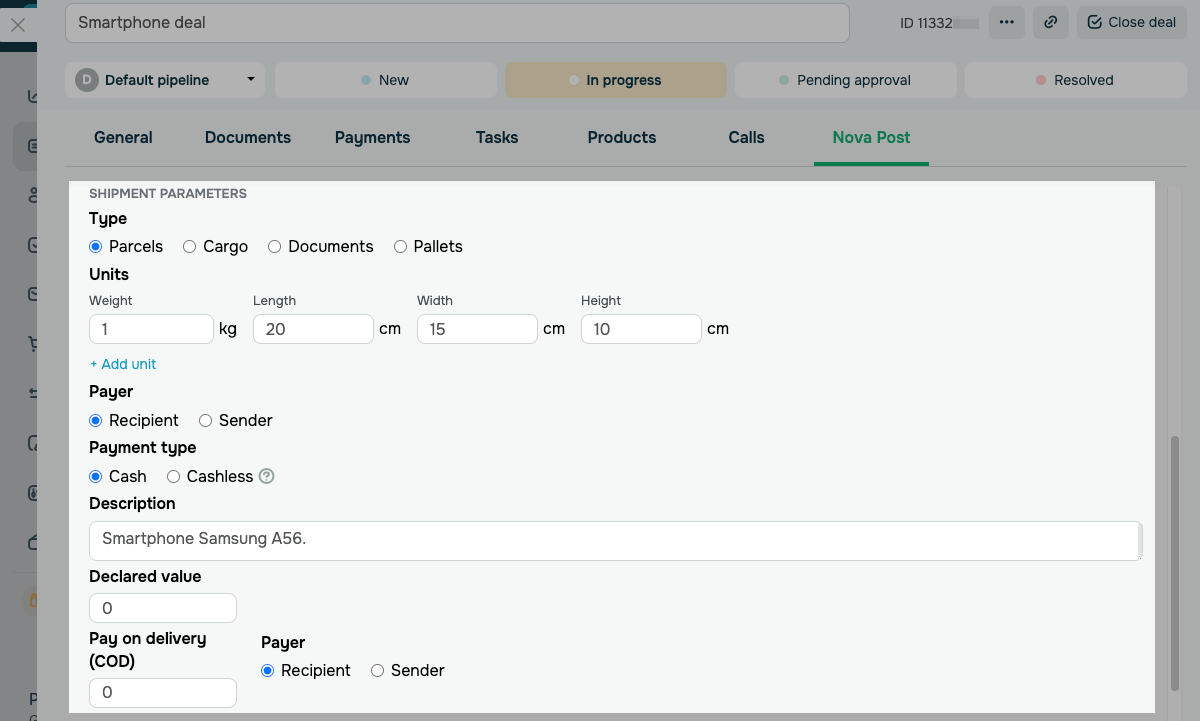The width and height of the screenshot is (1200, 721).
Task: Click the vertical scrollbar of the form
Action: (1175, 560)
